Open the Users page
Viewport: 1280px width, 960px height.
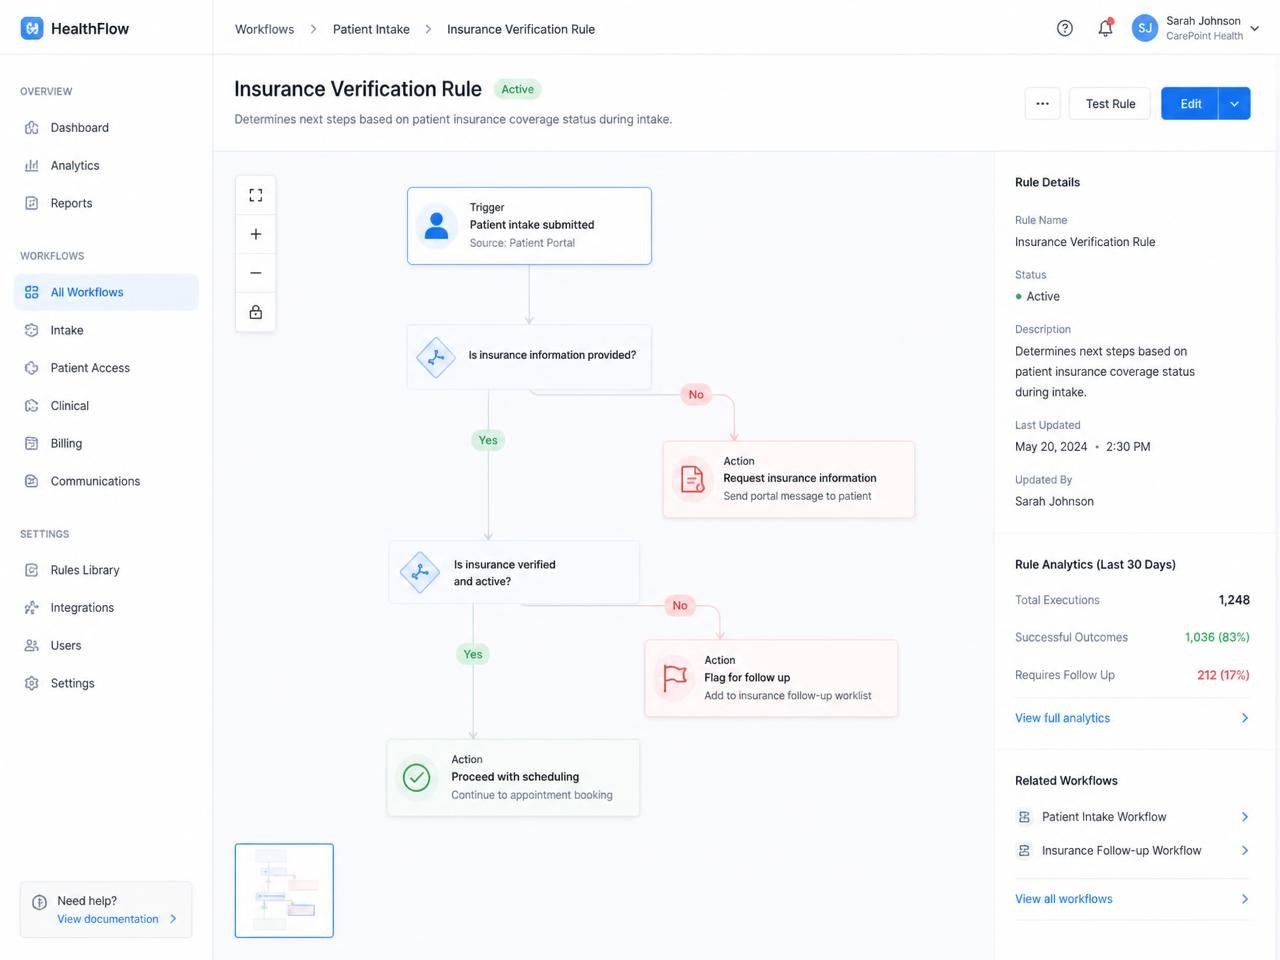pyautogui.click(x=106, y=646)
